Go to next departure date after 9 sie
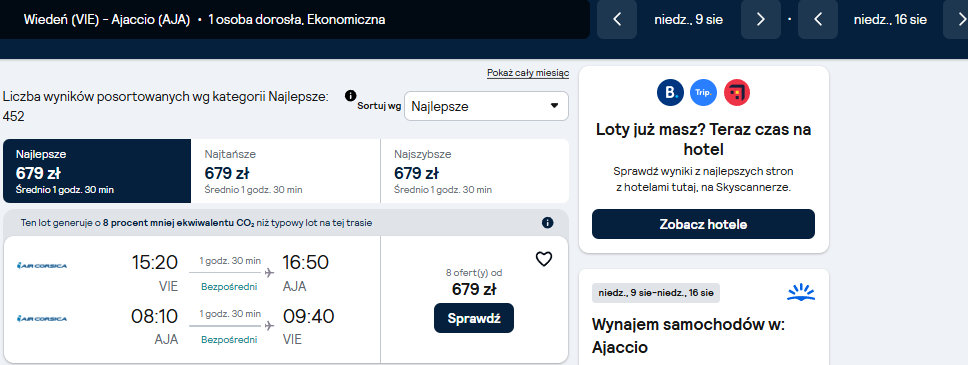 point(761,19)
